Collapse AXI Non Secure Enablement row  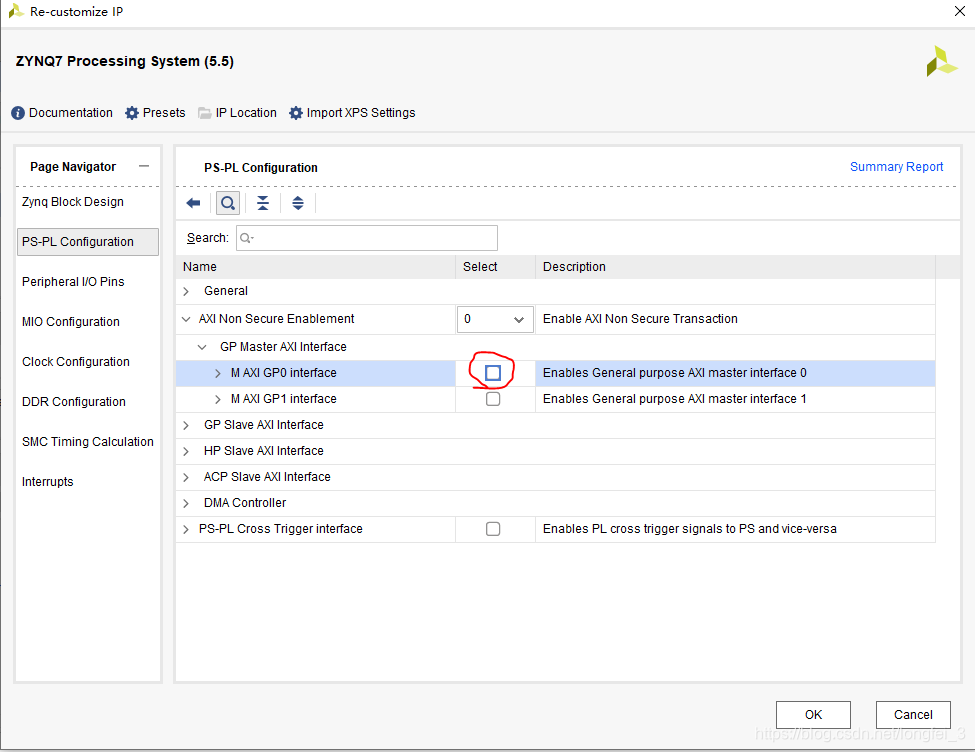coord(186,319)
